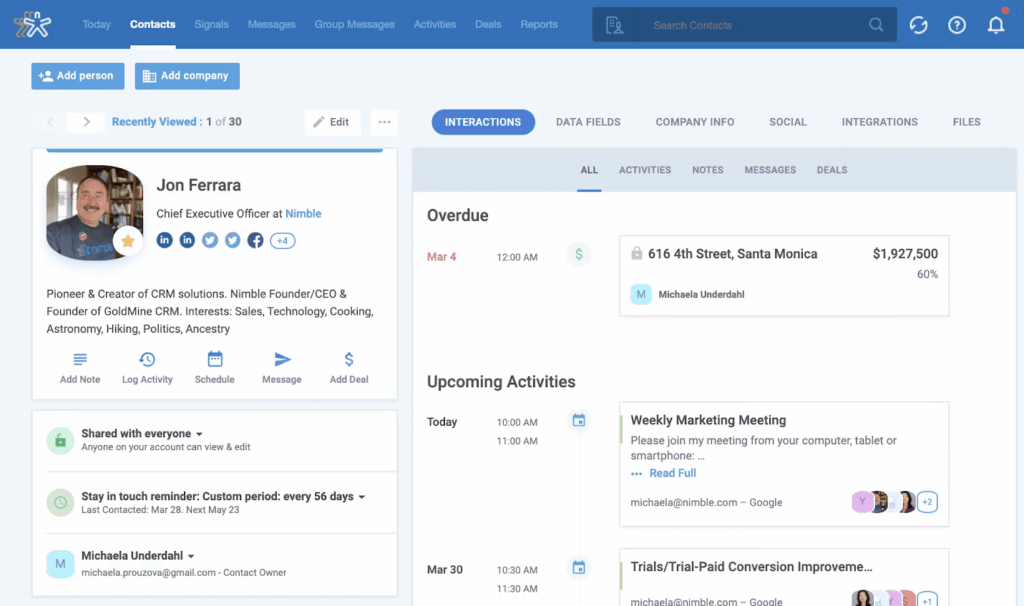The width and height of the screenshot is (1024, 606).
Task: Open the notifications bell
Action: [995, 25]
